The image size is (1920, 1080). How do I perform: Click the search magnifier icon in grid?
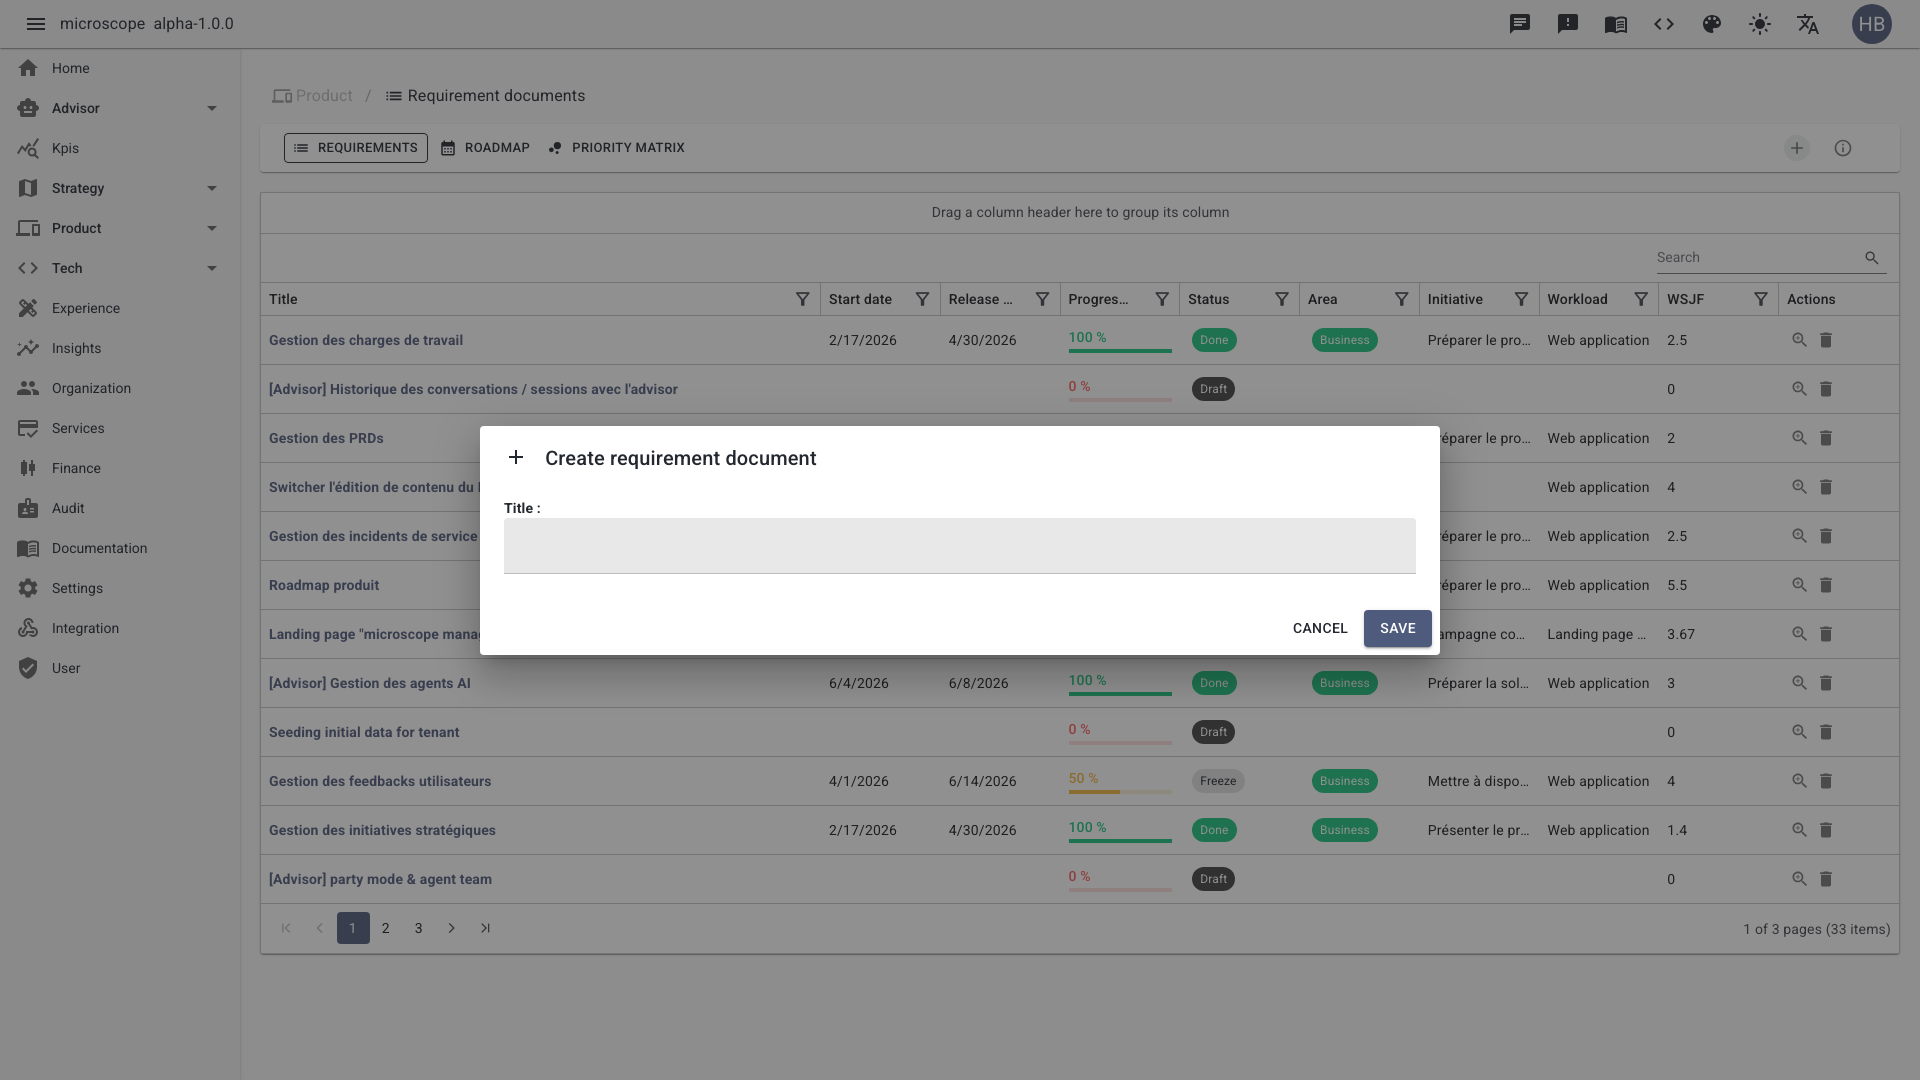click(1872, 258)
